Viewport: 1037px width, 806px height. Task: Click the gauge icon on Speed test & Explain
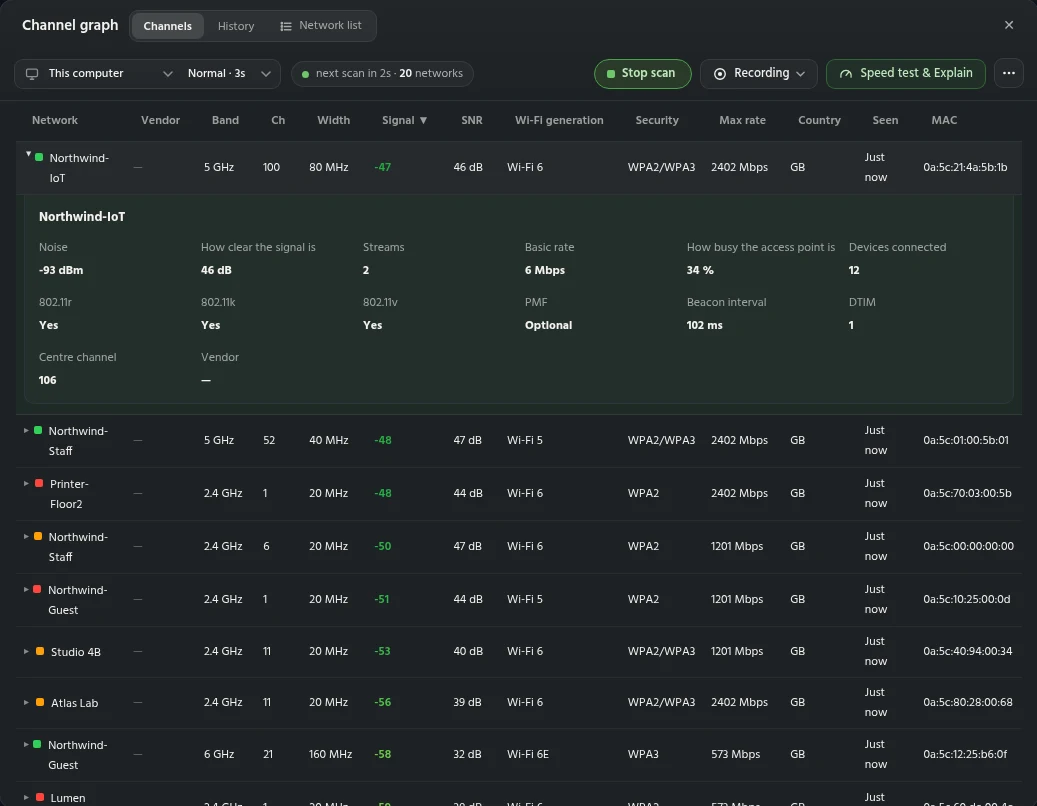click(846, 74)
